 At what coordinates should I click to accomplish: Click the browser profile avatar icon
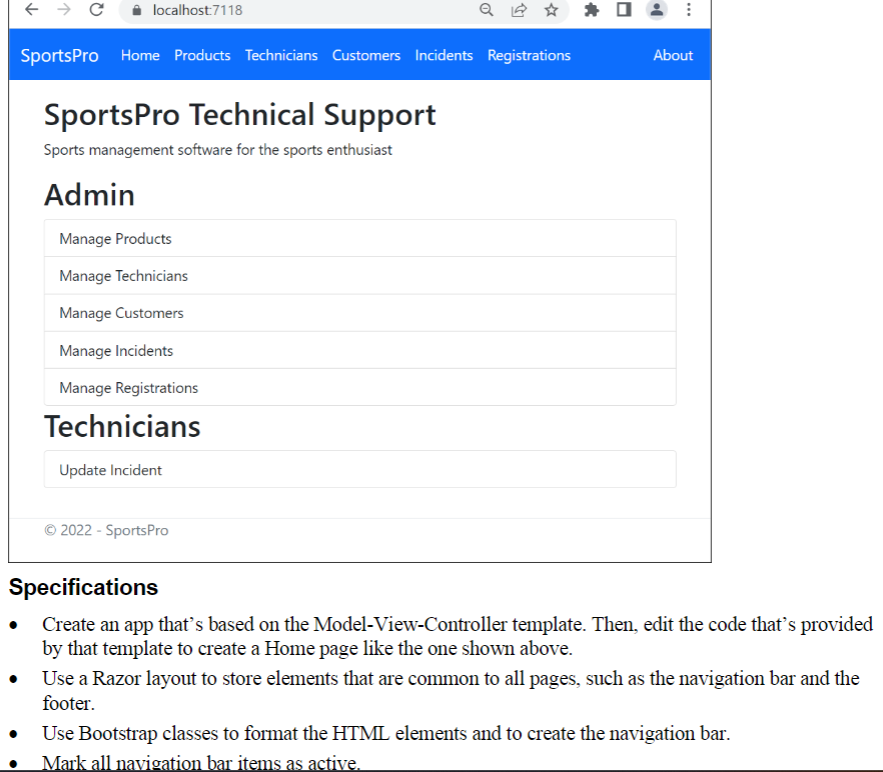656,11
